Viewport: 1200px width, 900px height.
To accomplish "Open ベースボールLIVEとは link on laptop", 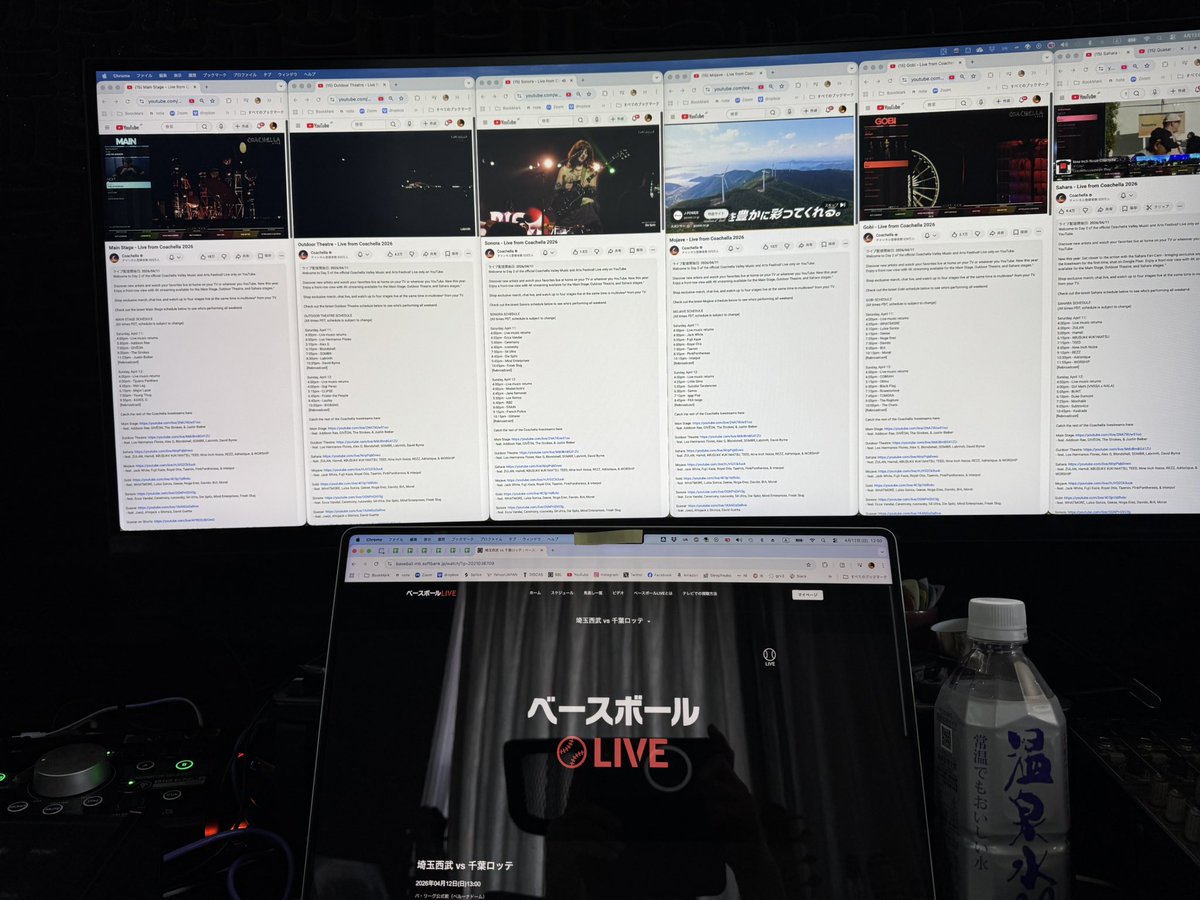I will 653,593.
